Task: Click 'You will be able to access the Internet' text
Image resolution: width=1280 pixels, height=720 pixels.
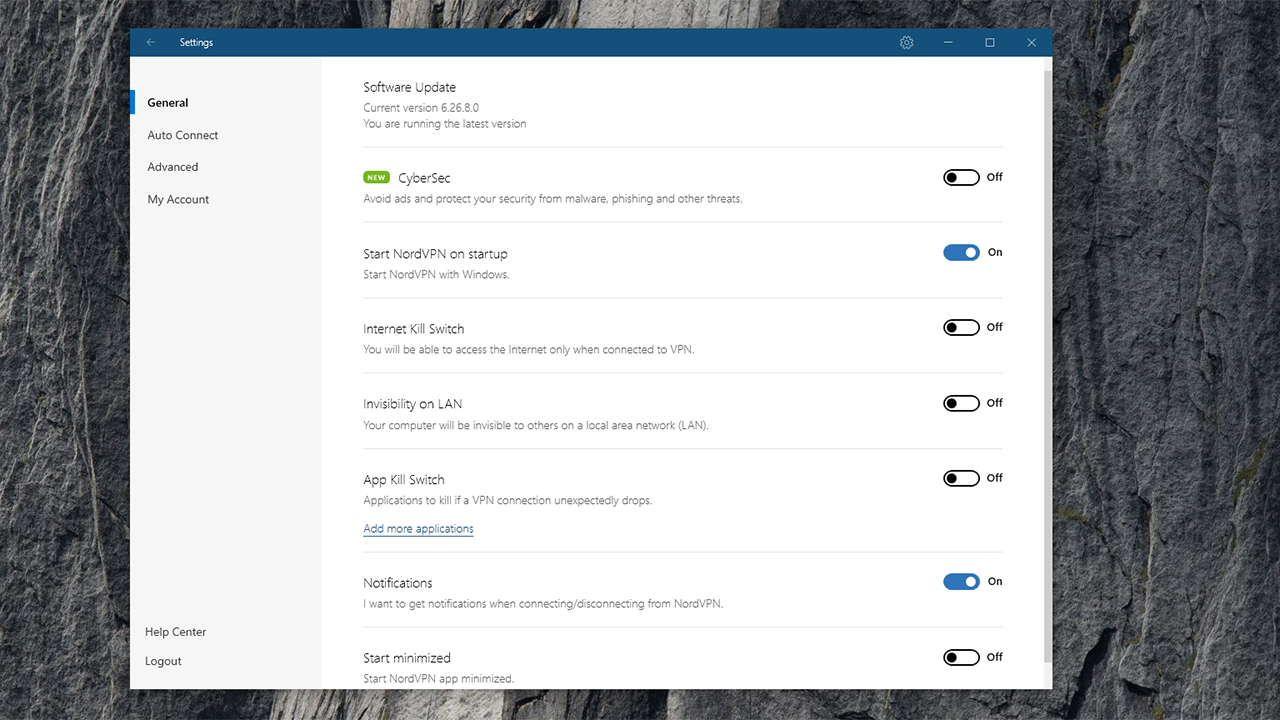Action: [528, 350]
